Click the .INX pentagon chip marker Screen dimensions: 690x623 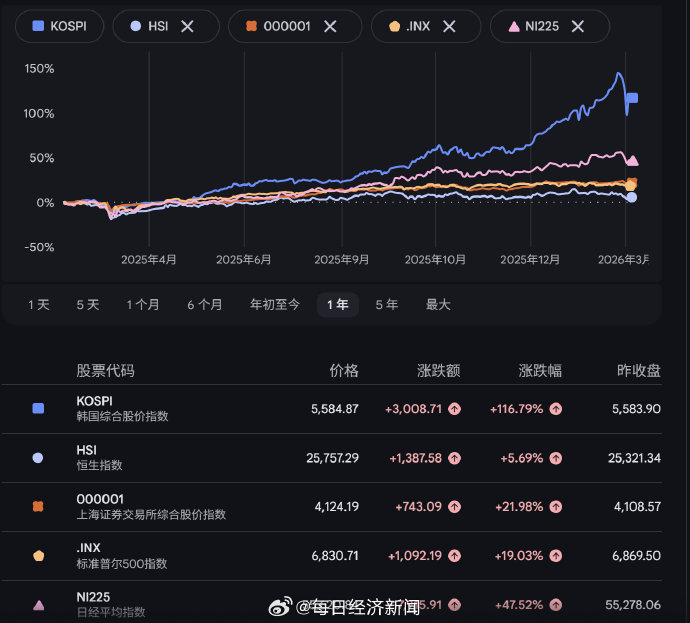[x=394, y=26]
